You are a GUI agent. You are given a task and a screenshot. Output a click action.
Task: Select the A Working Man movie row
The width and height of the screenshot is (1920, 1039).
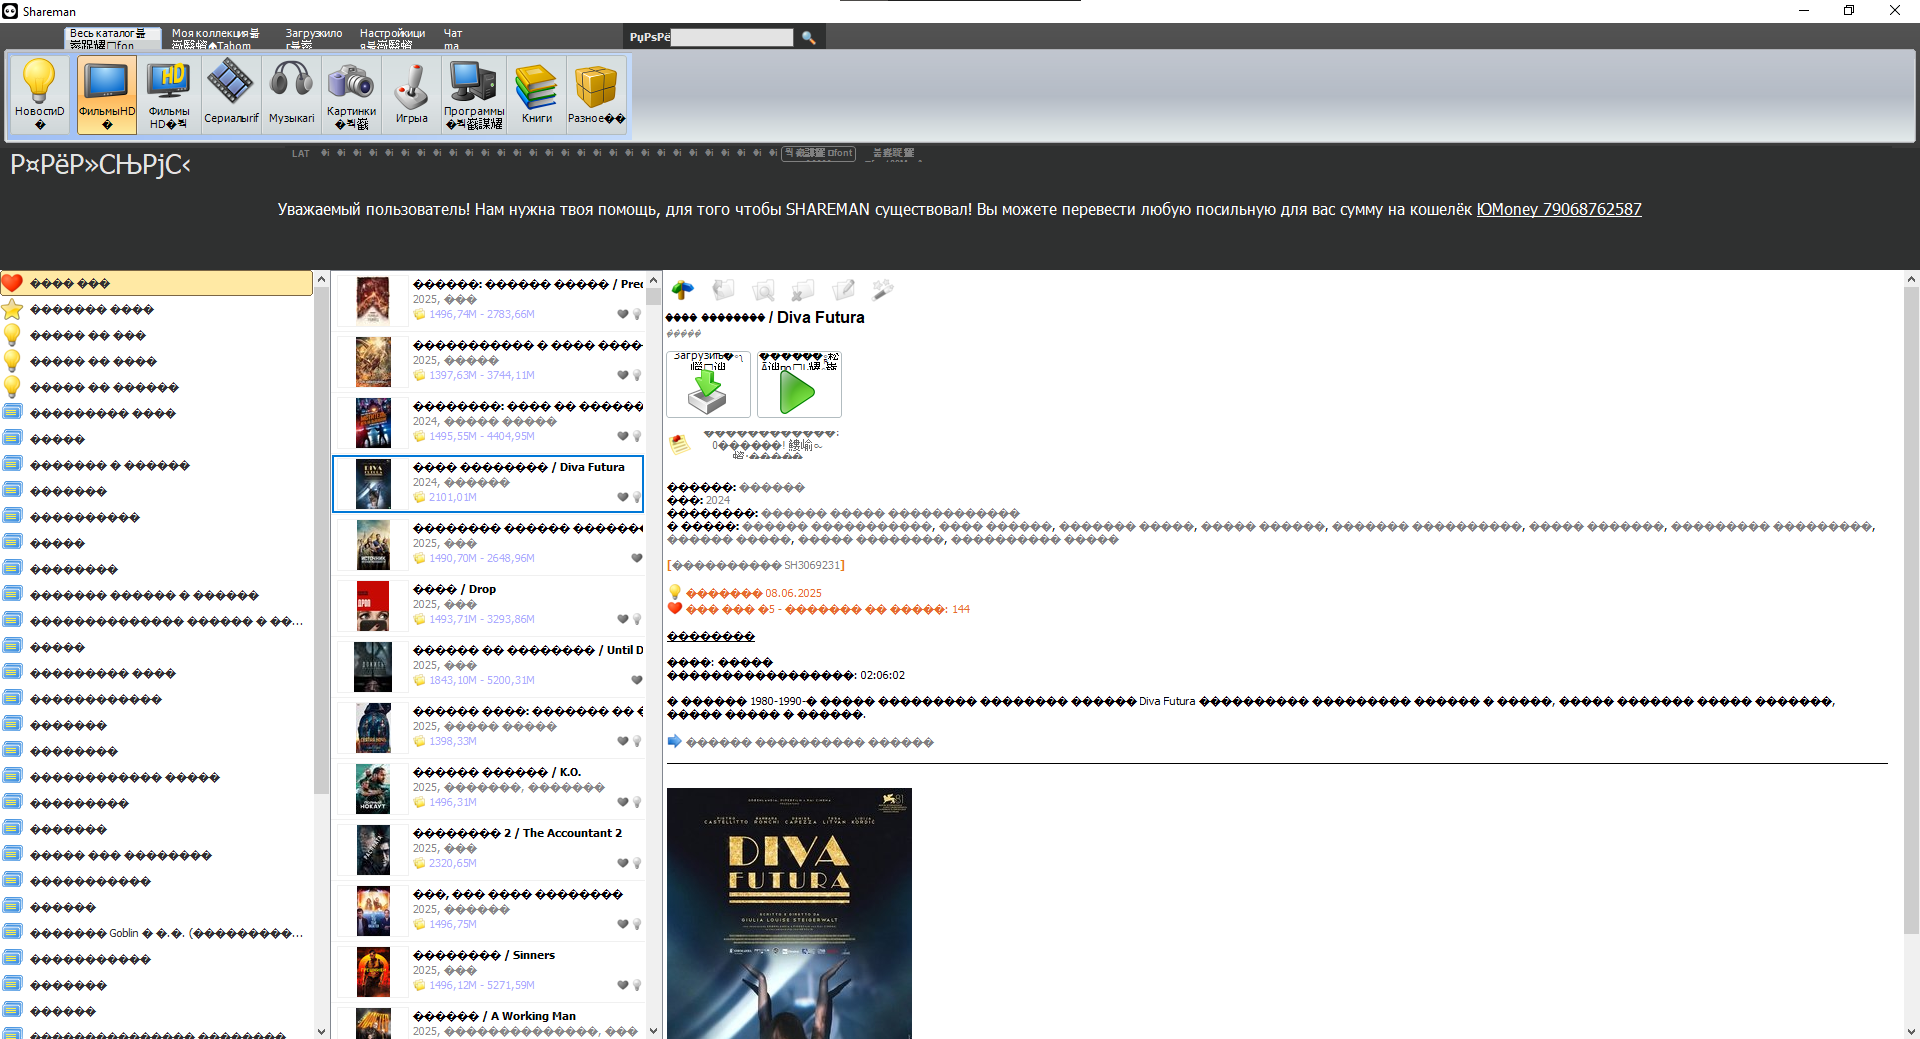[x=488, y=1022]
